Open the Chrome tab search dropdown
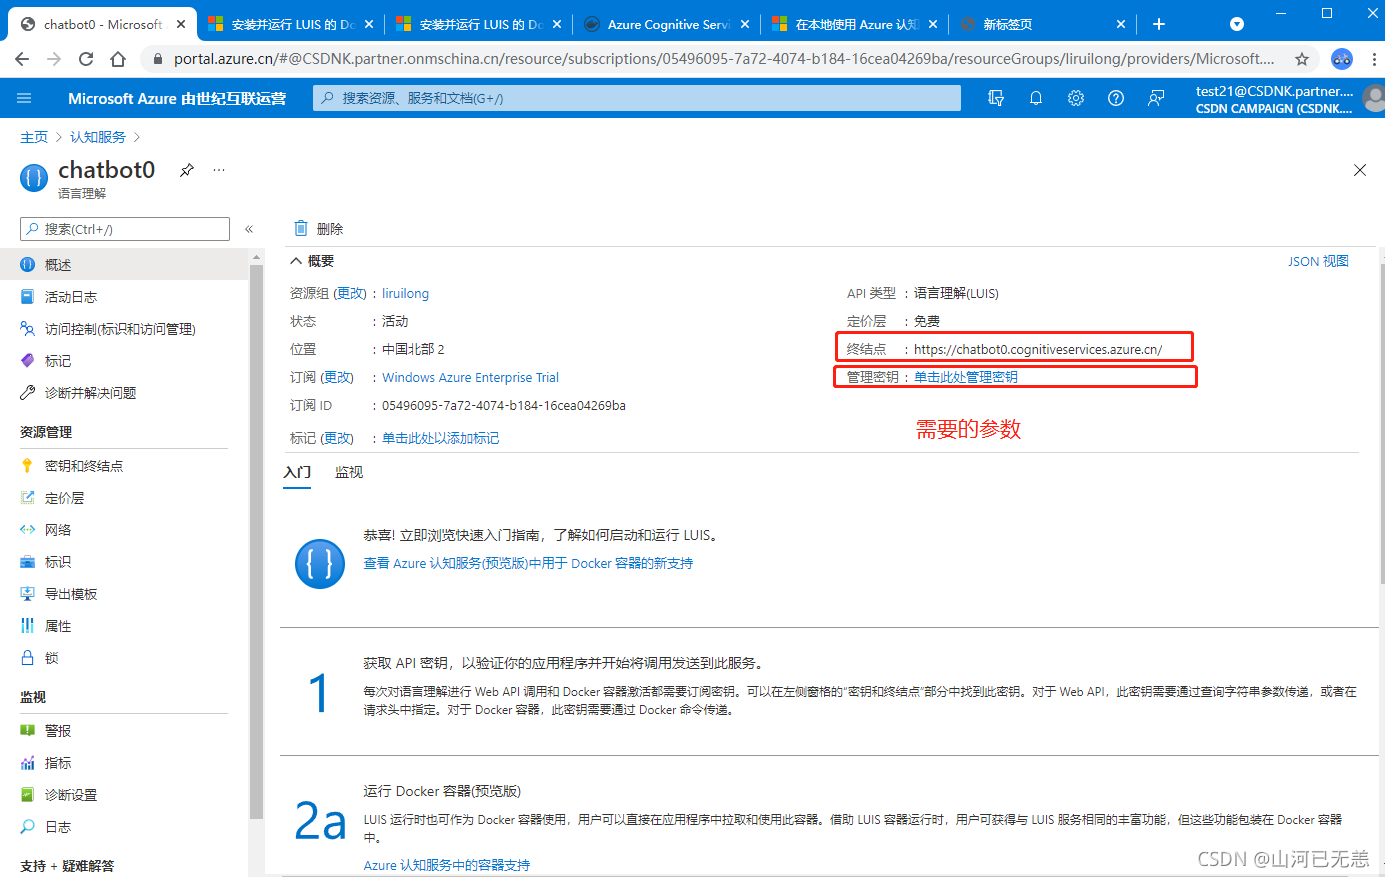 [1237, 24]
